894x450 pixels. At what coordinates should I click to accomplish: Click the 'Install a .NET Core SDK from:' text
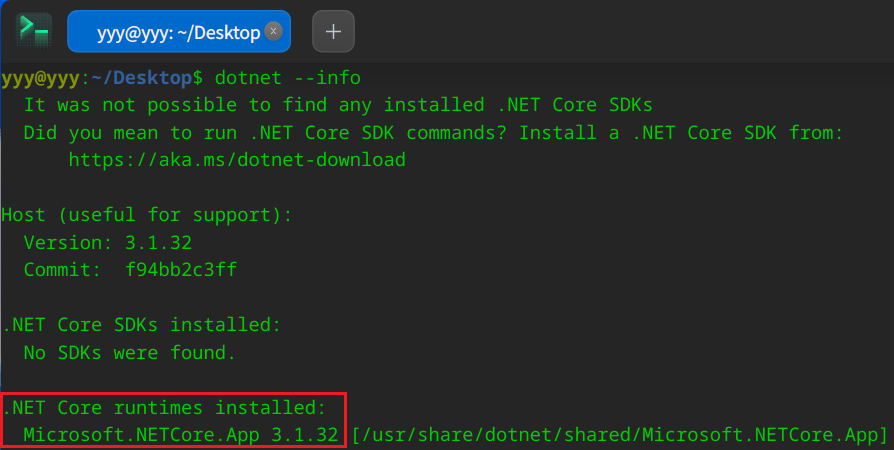(681, 132)
